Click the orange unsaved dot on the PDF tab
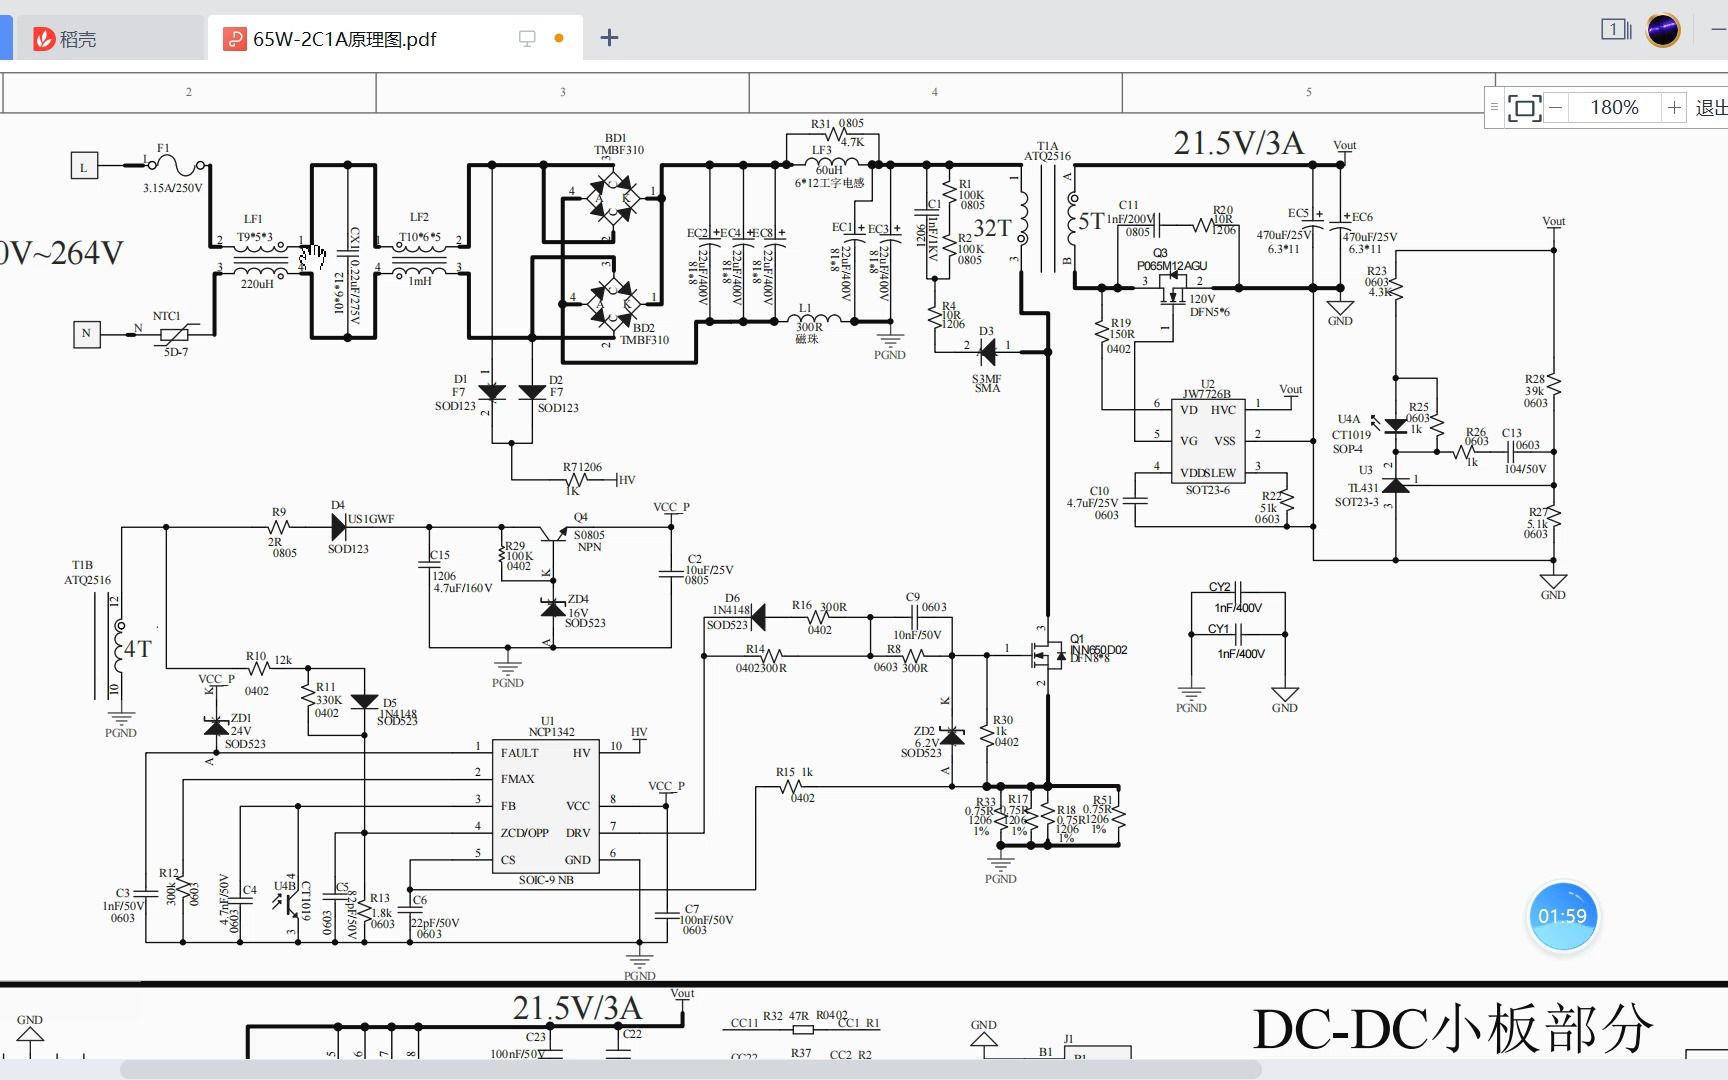The image size is (1728, 1080). (x=559, y=38)
